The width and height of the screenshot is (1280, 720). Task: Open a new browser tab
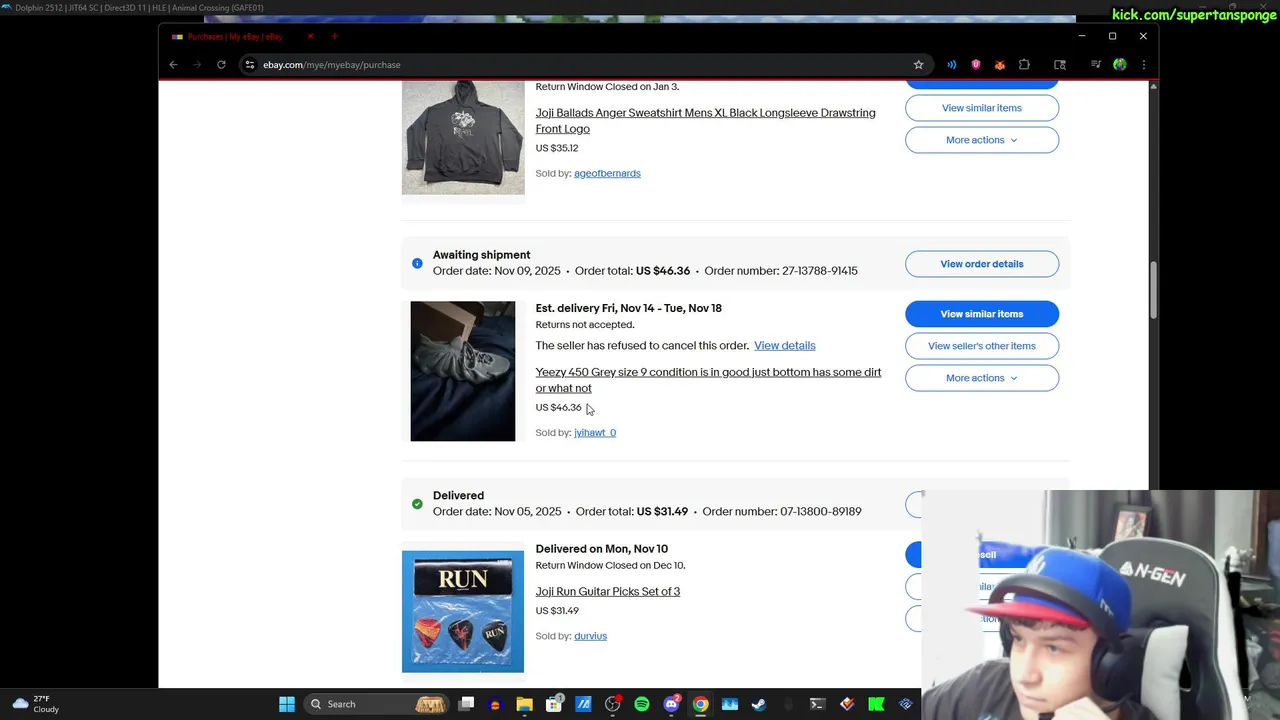334,36
